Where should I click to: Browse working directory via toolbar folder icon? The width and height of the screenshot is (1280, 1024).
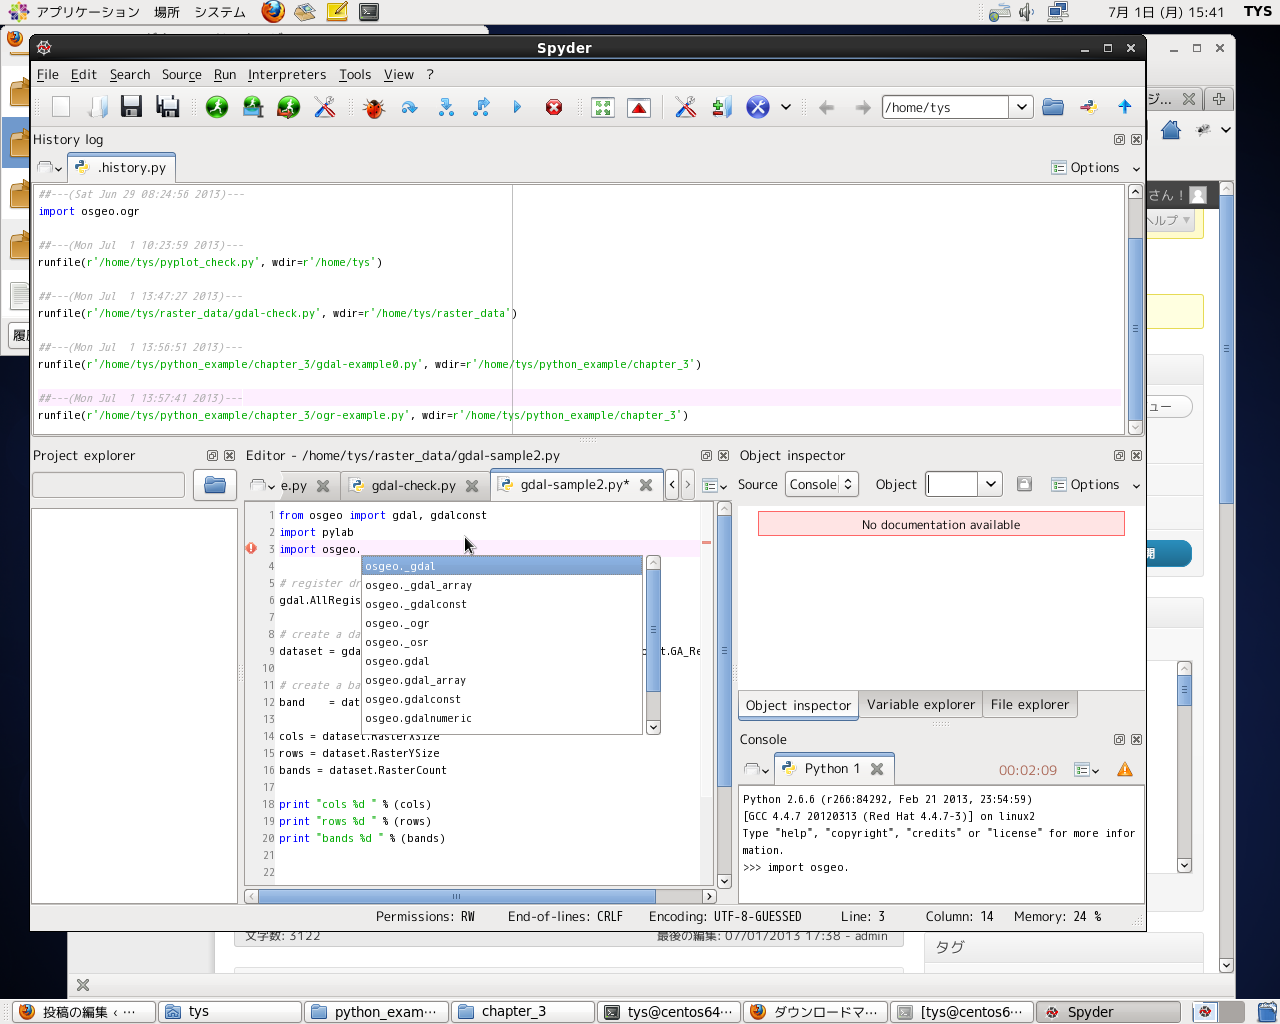pos(1053,107)
